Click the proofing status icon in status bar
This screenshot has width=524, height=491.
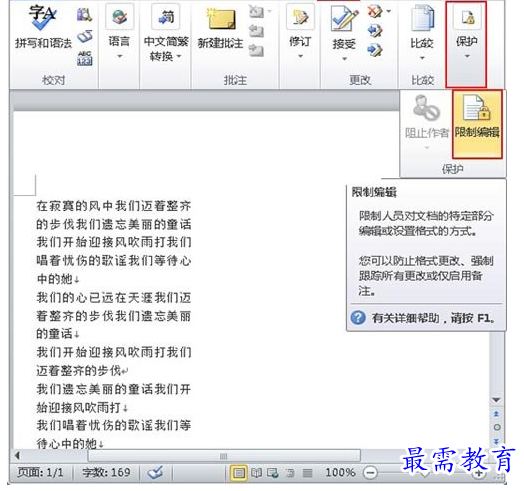155,472
